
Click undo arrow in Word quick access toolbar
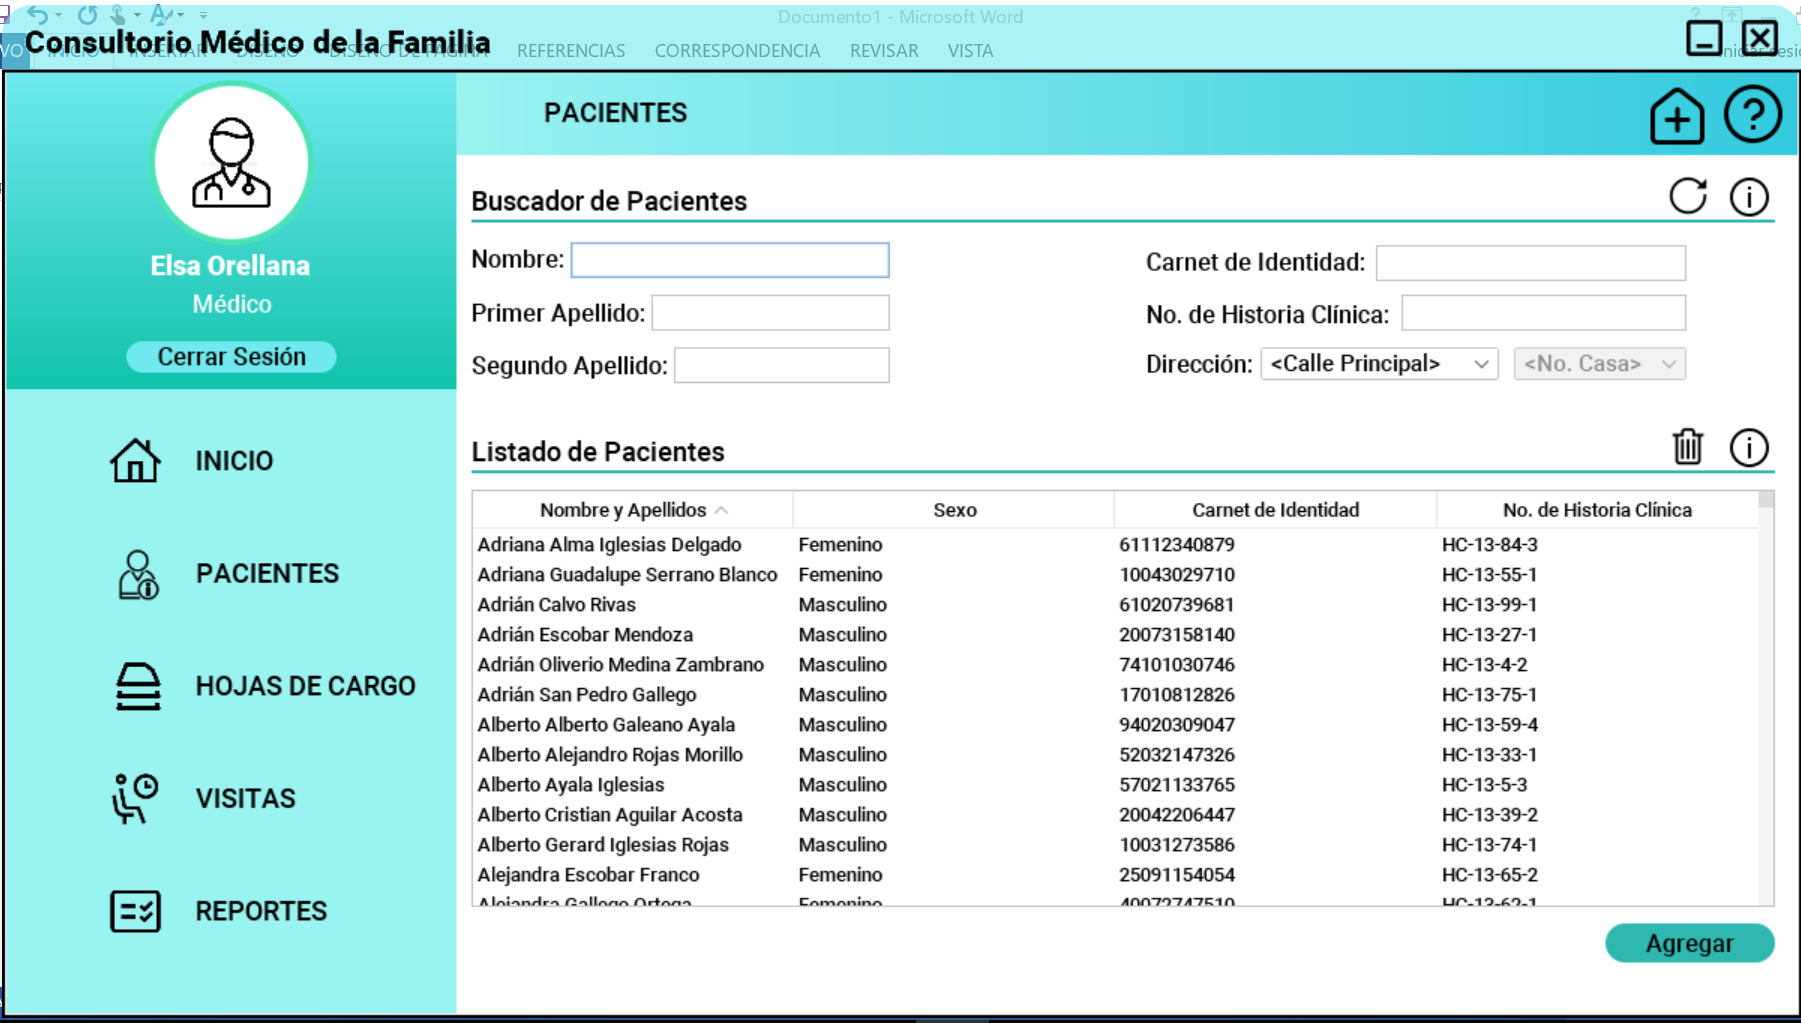click(37, 14)
